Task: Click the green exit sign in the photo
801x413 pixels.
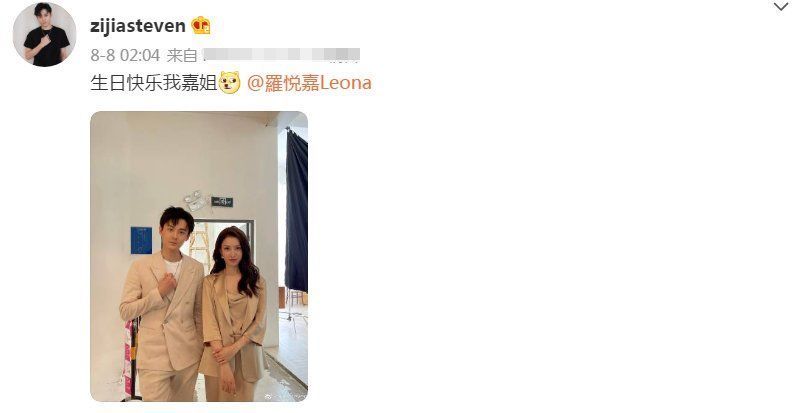Action: pos(222,202)
